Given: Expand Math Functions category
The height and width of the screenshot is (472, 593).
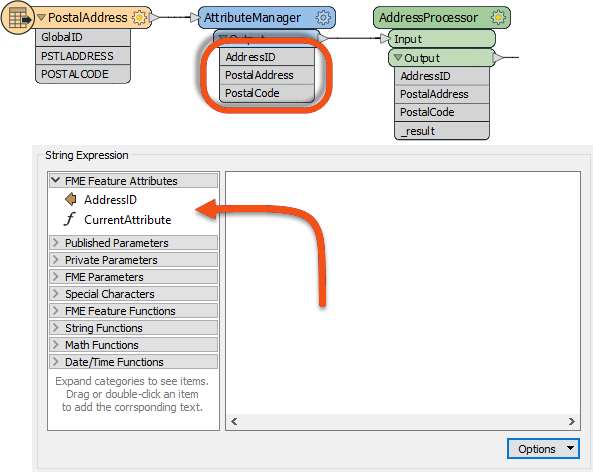Looking at the screenshot, I should 56,345.
